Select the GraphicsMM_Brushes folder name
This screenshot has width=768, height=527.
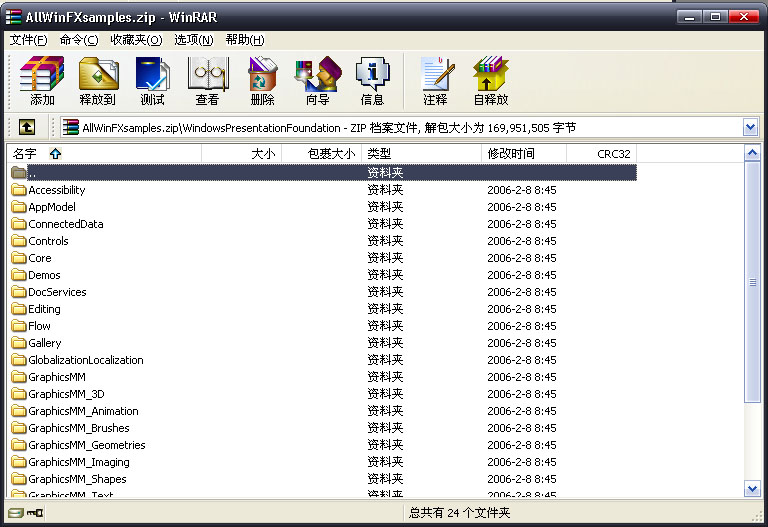pyautogui.click(x=79, y=428)
